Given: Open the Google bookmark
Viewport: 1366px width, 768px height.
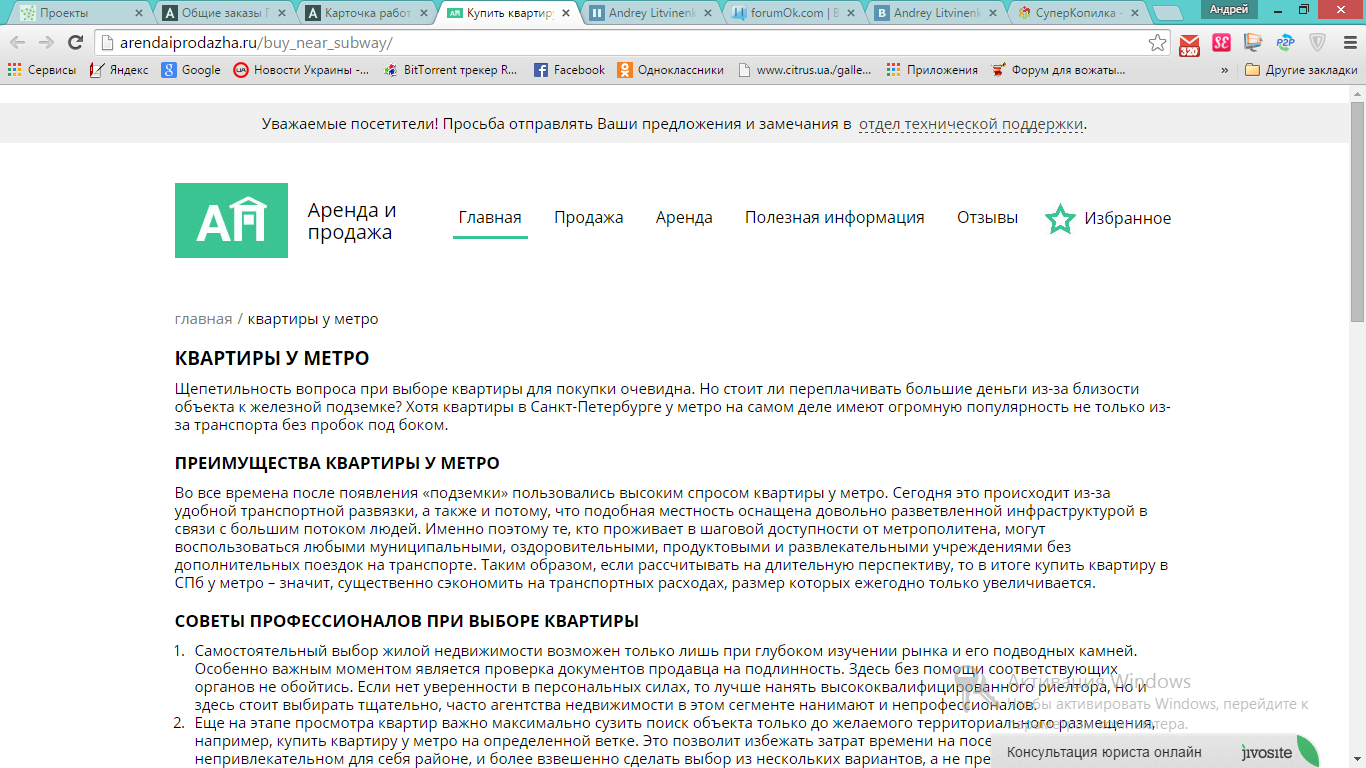Looking at the screenshot, I should [191, 70].
